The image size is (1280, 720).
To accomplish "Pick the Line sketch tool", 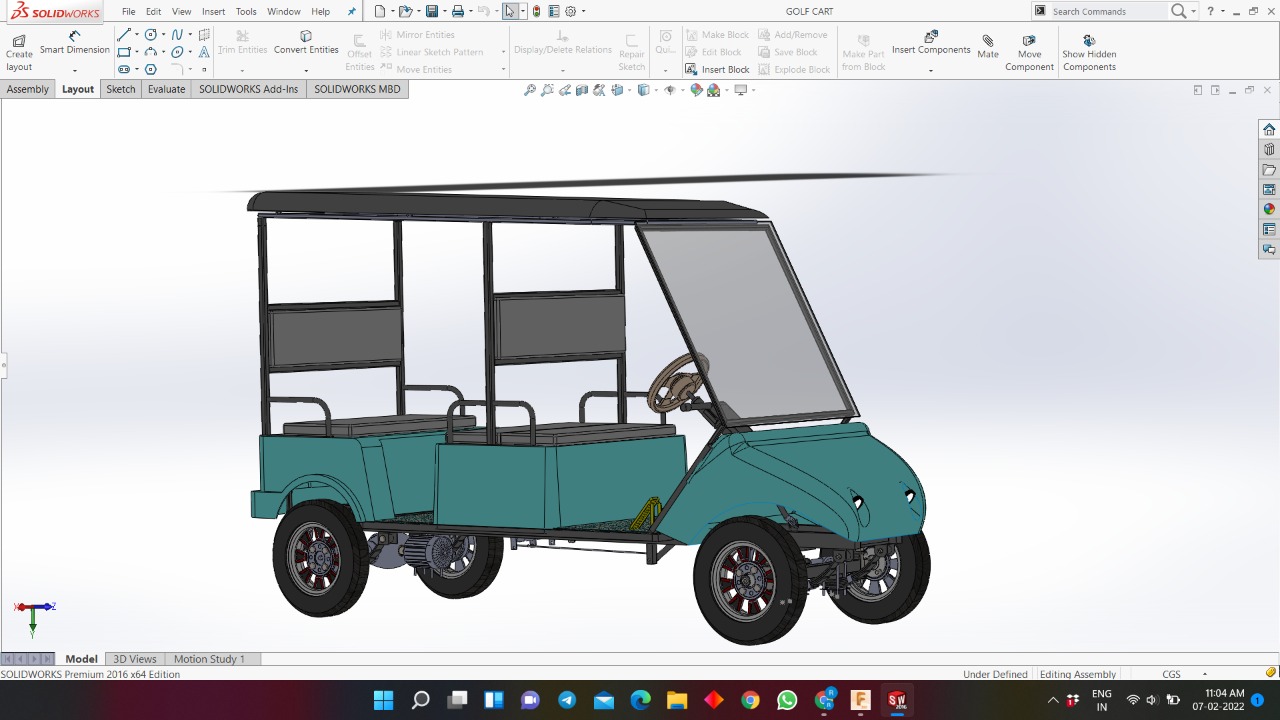I will coord(124,35).
